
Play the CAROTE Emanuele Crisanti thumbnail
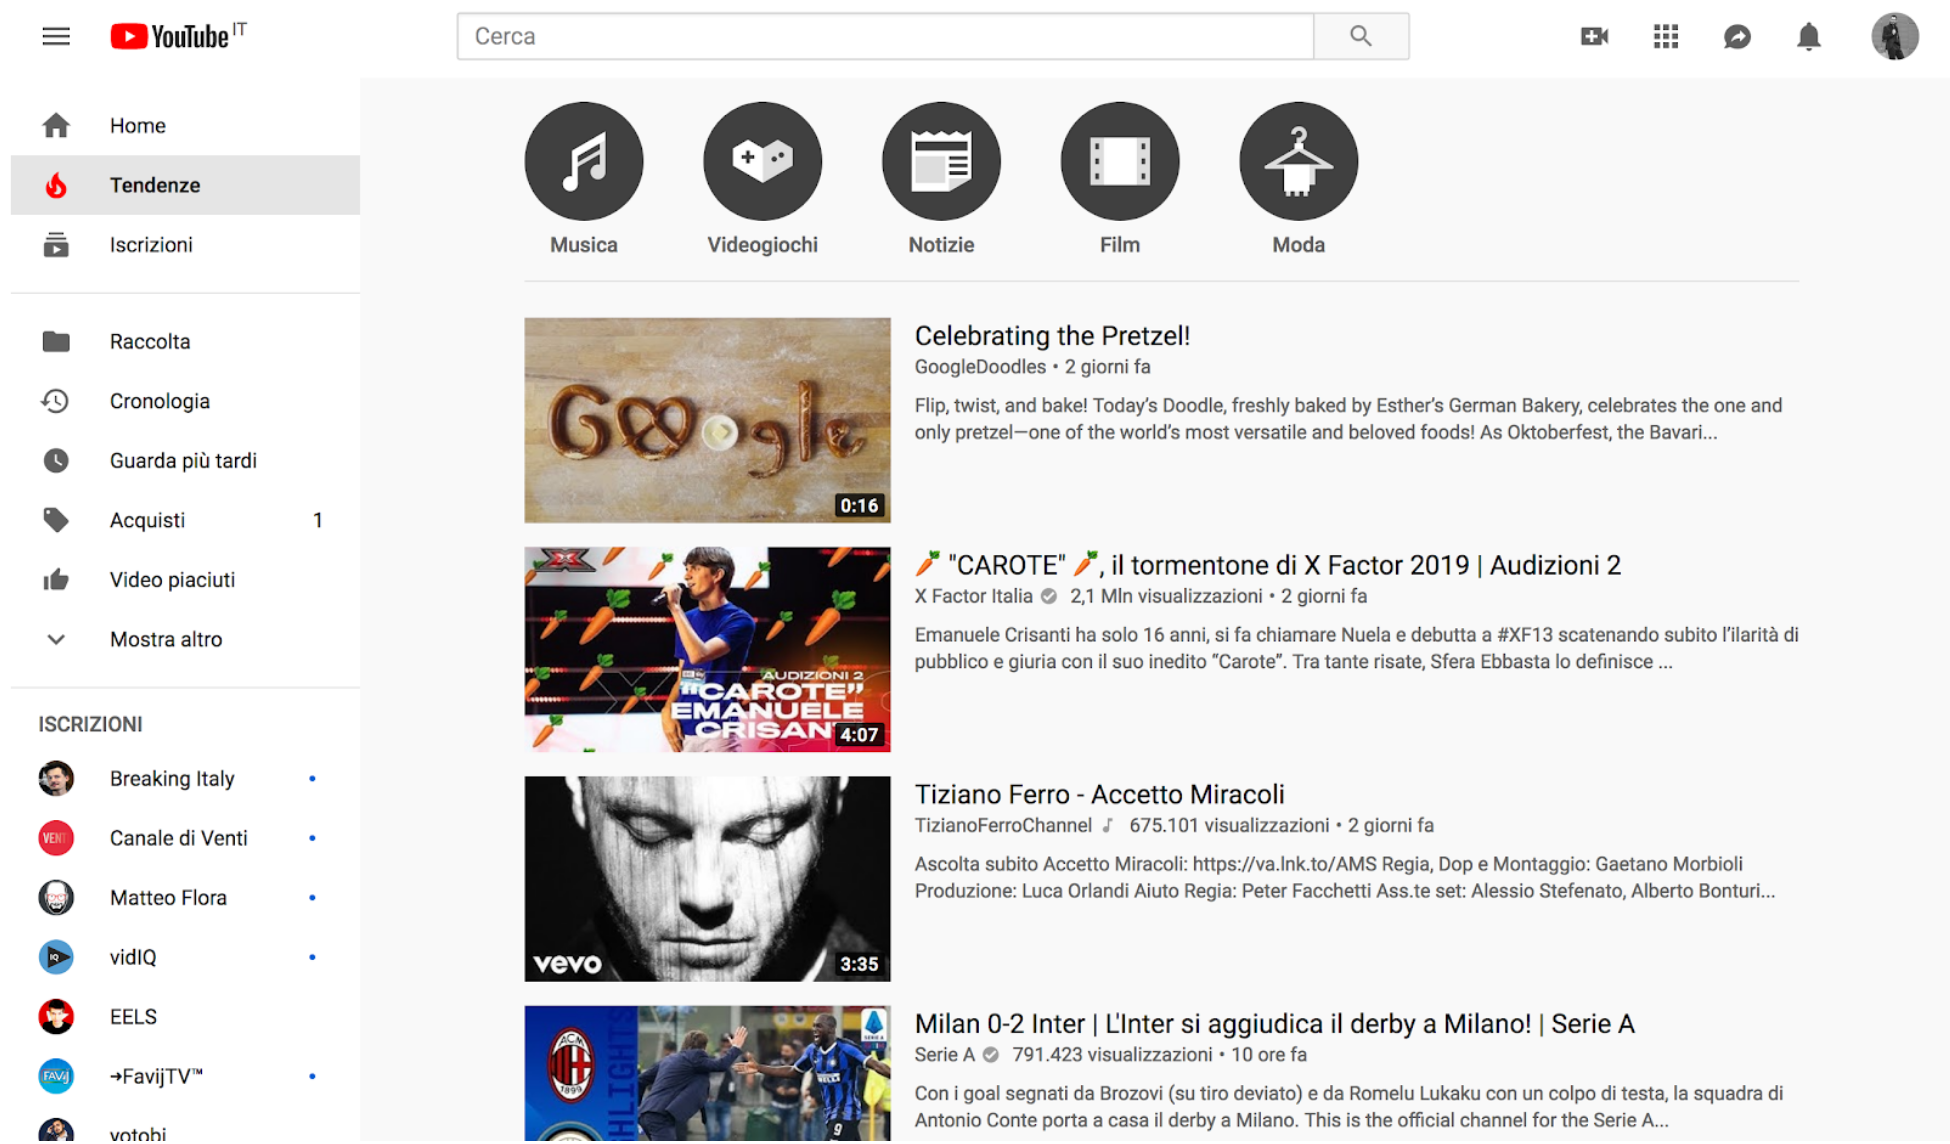707,649
